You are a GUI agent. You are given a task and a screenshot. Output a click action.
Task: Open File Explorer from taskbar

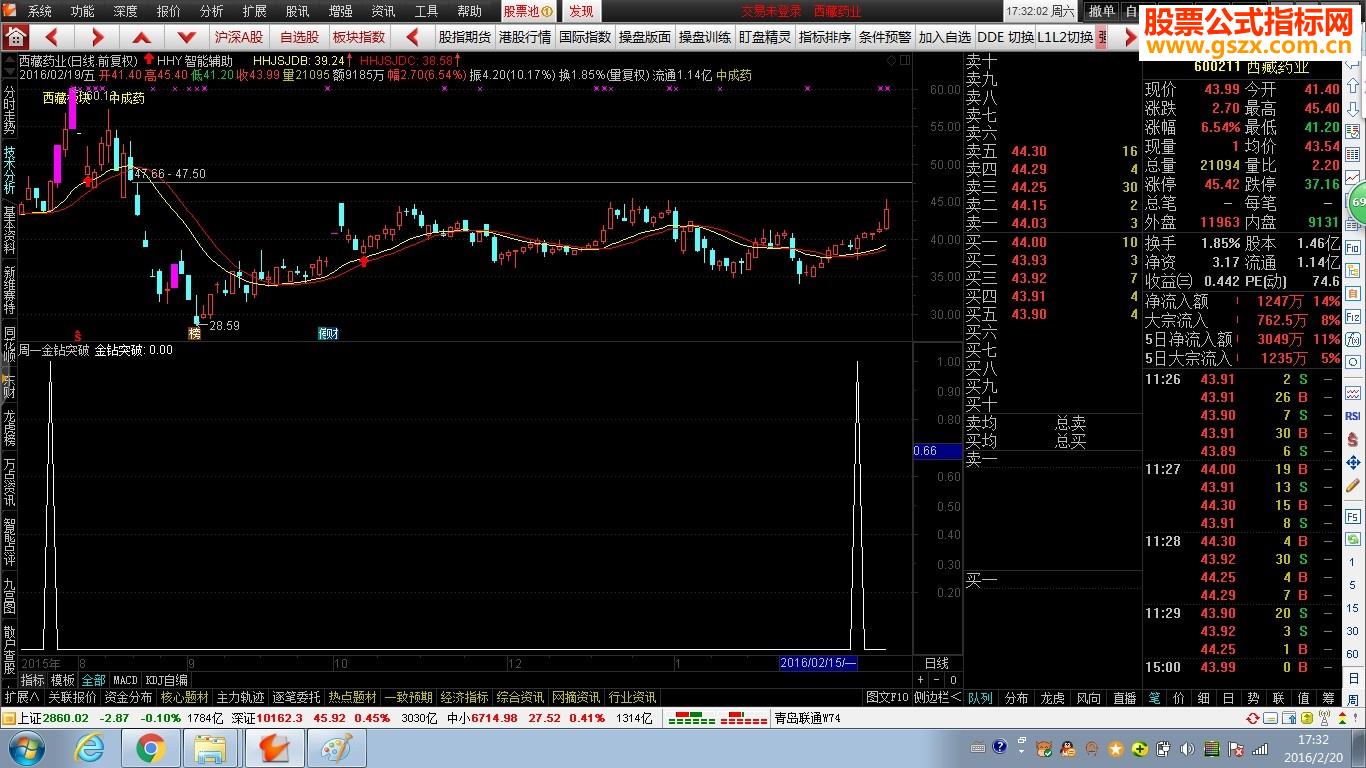212,747
